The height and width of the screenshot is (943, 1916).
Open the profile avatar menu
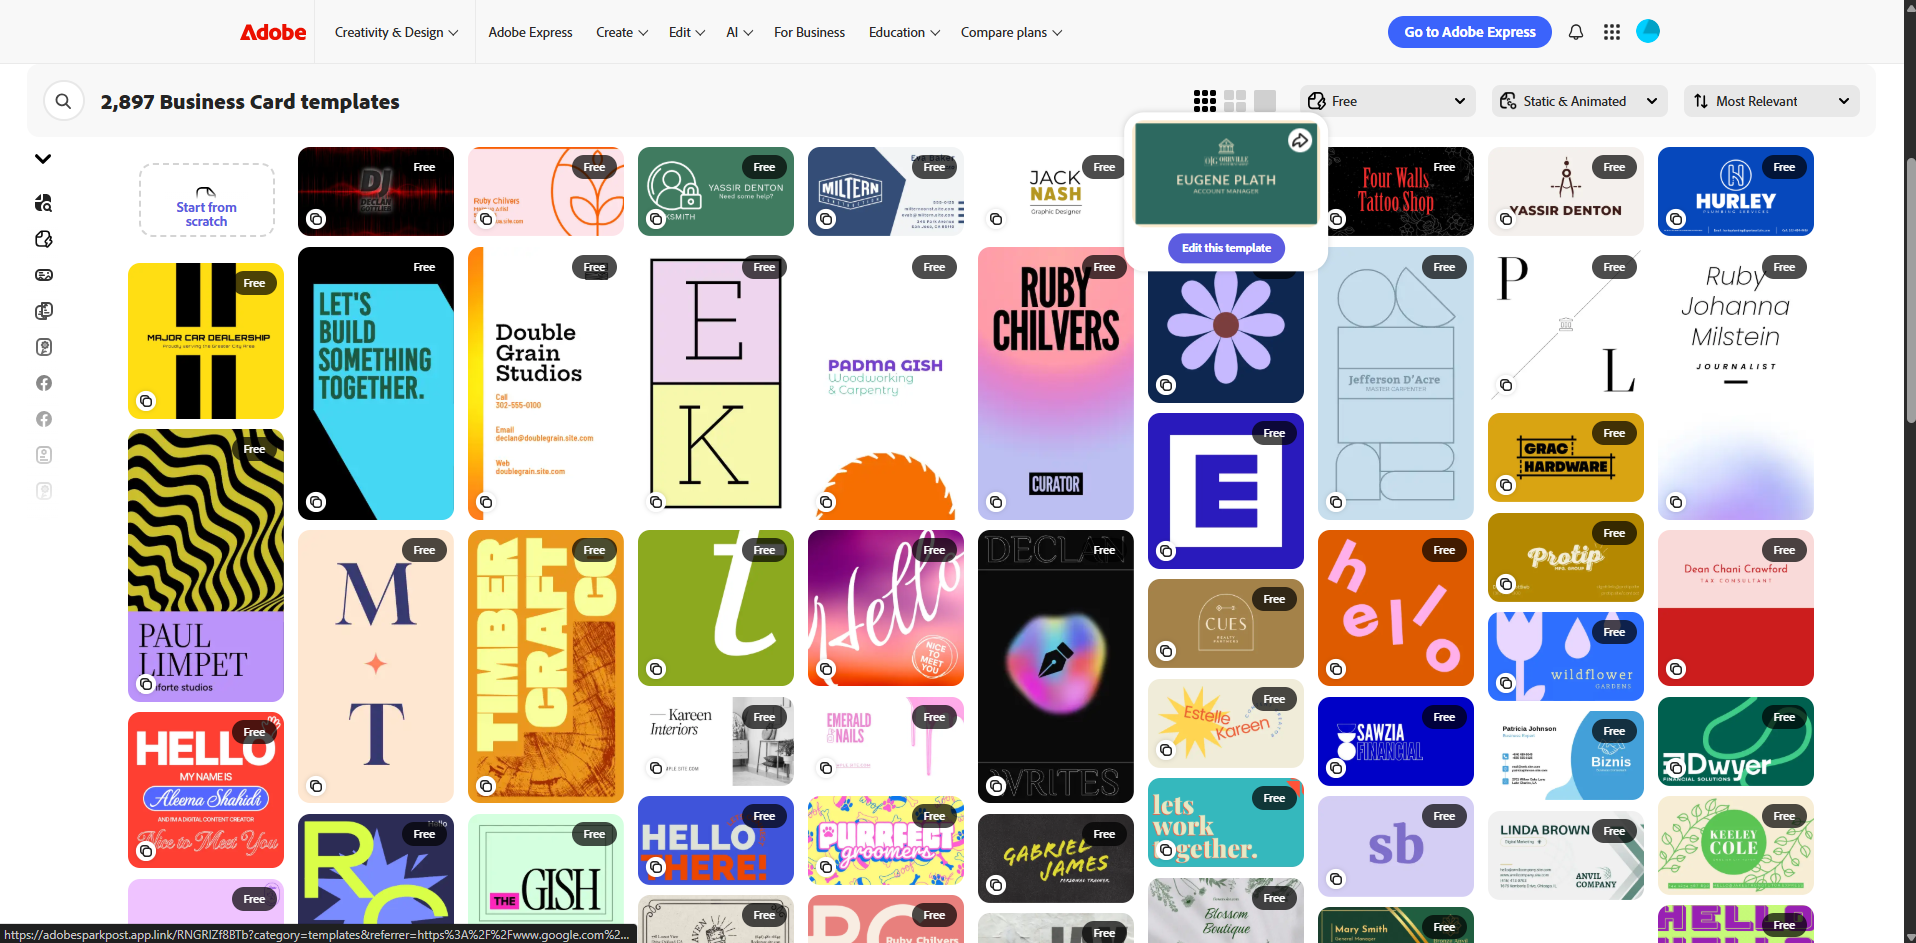pyautogui.click(x=1648, y=32)
